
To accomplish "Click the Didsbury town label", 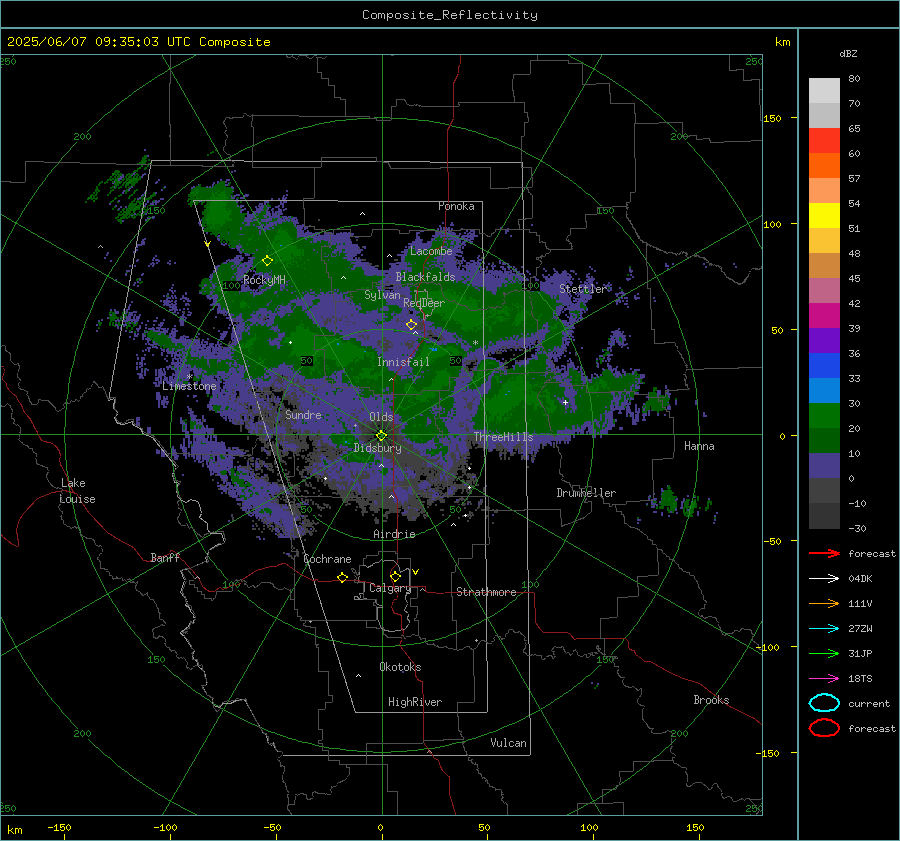I will point(378,448).
